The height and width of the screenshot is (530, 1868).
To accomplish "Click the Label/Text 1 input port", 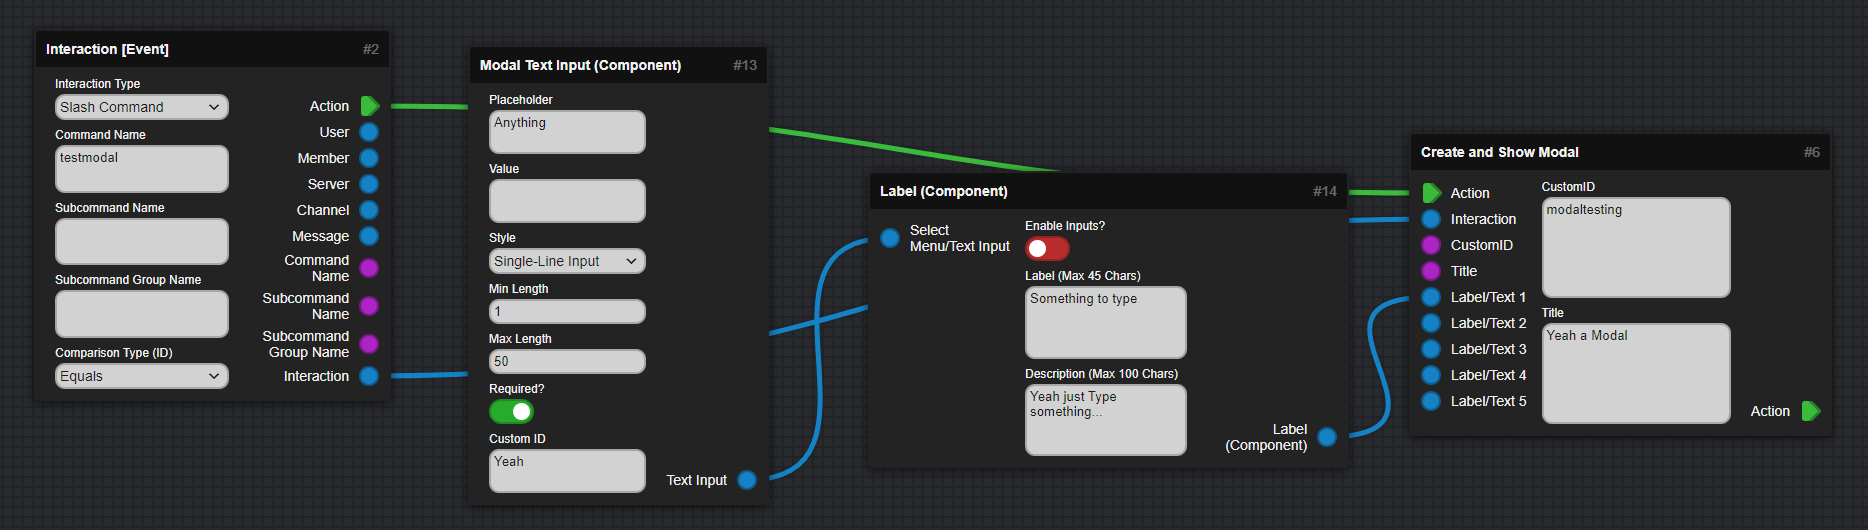I will (x=1431, y=297).
